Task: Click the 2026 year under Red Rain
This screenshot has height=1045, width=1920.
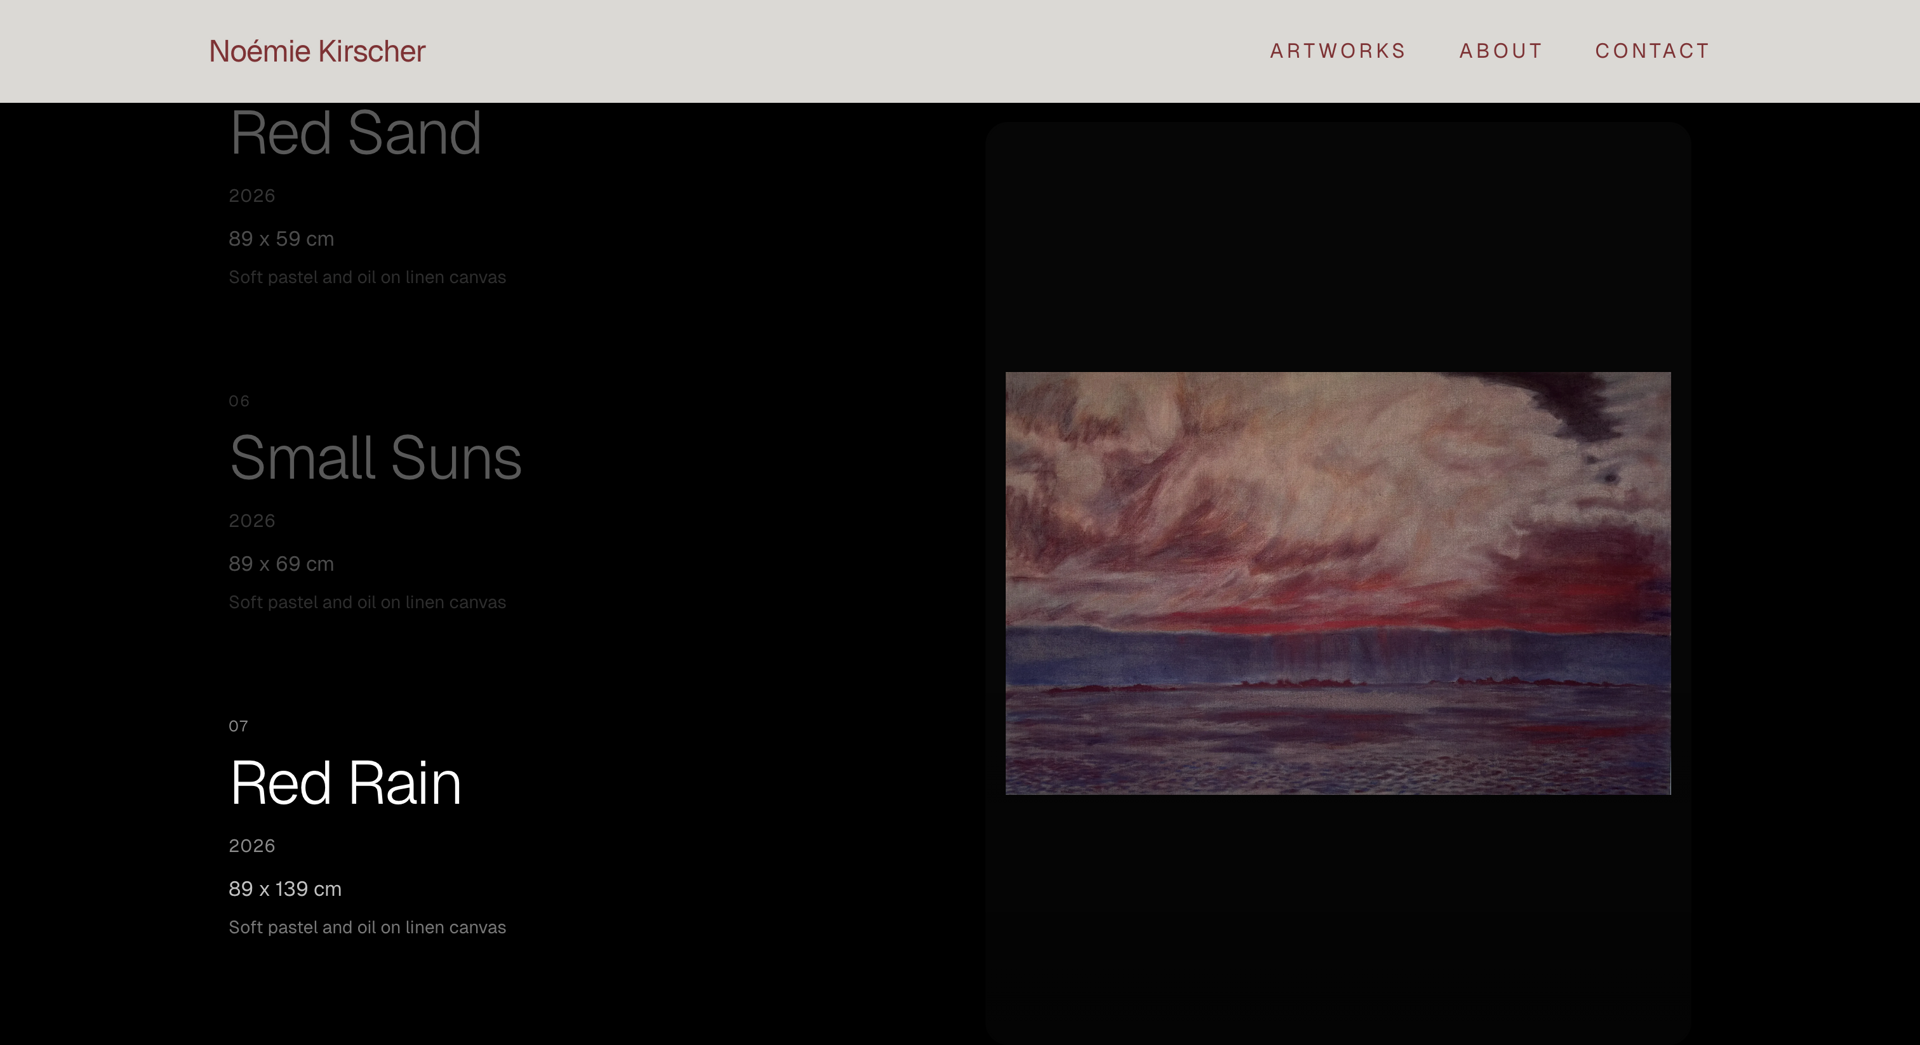Action: click(252, 846)
